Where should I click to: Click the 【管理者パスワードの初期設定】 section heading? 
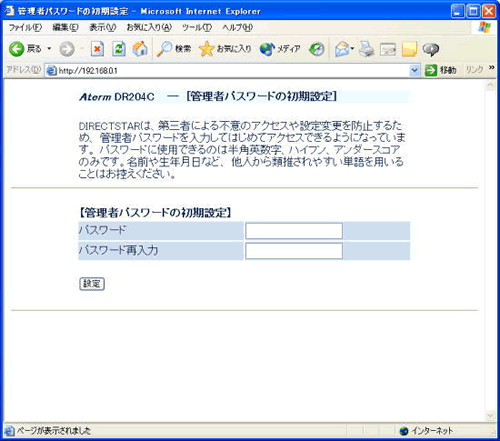pyautogui.click(x=155, y=213)
